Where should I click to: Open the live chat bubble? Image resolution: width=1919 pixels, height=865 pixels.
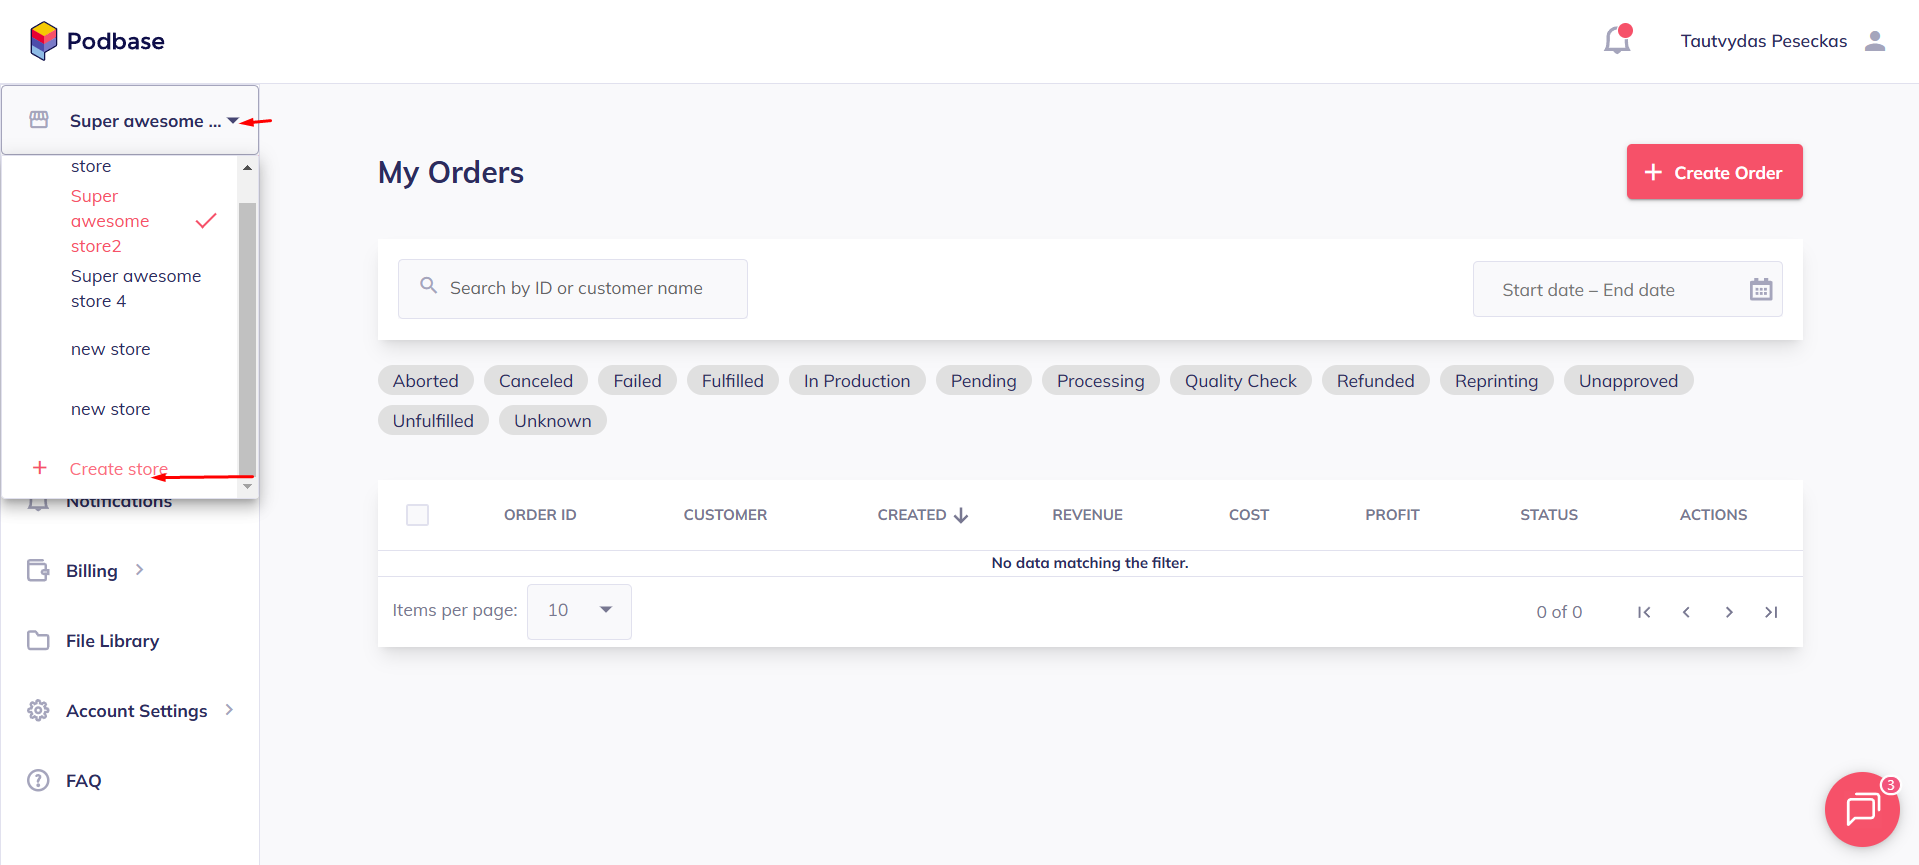[1861, 809]
